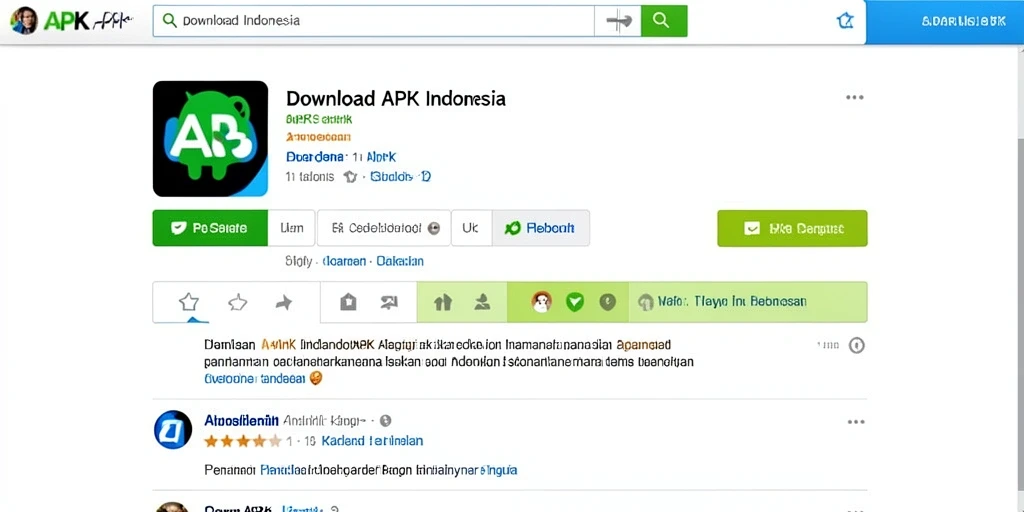Click the house icon in tab bar

[x=348, y=302]
